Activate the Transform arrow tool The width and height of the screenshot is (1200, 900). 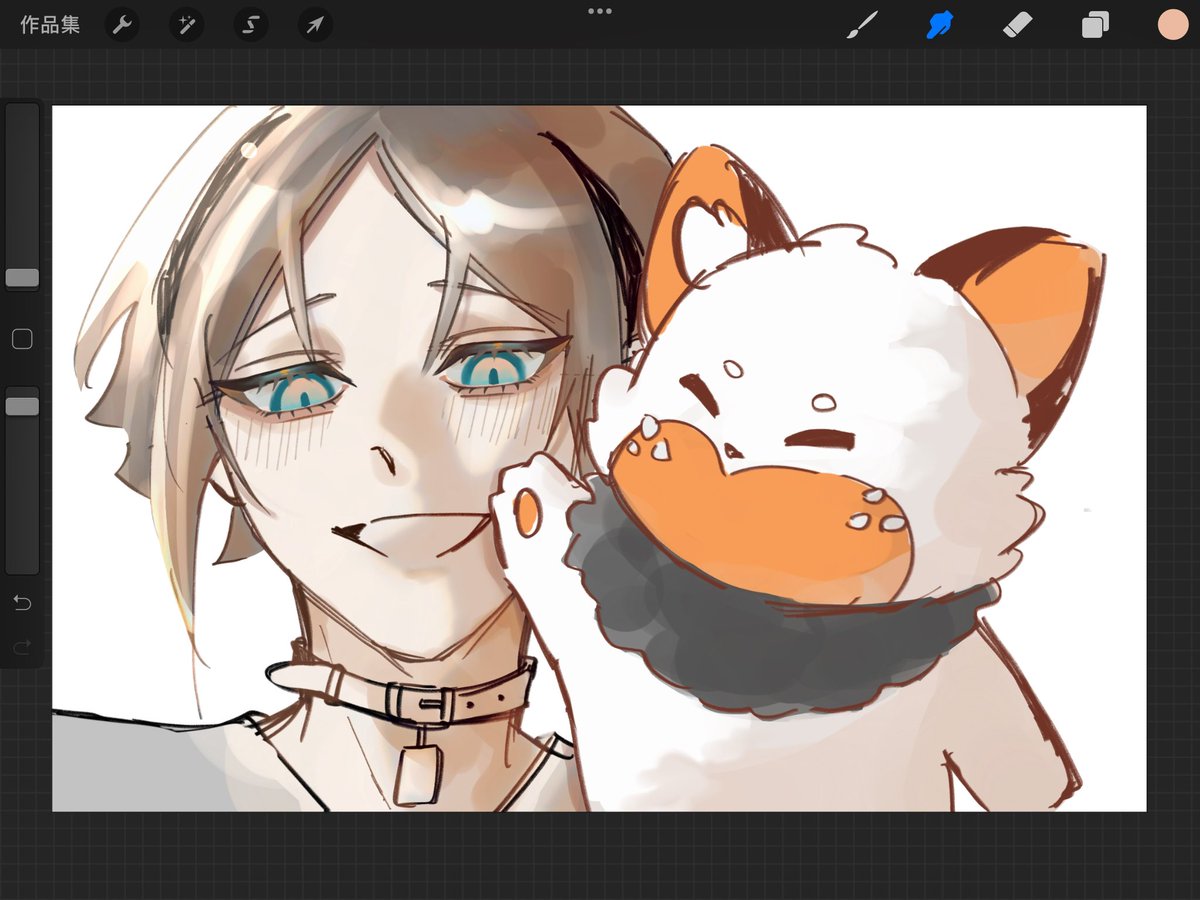315,25
